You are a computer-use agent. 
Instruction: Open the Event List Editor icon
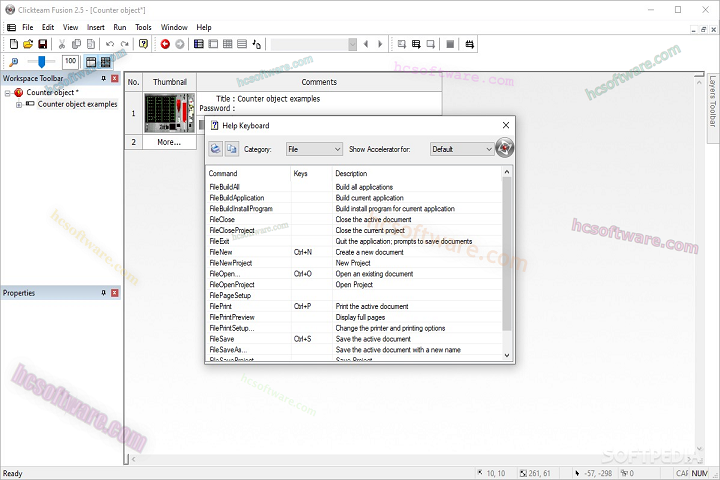point(242,44)
